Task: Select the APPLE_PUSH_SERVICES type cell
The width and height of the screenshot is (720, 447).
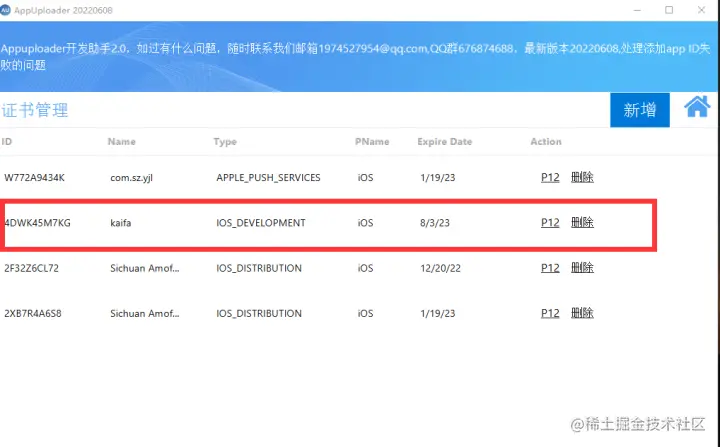Action: (x=268, y=178)
